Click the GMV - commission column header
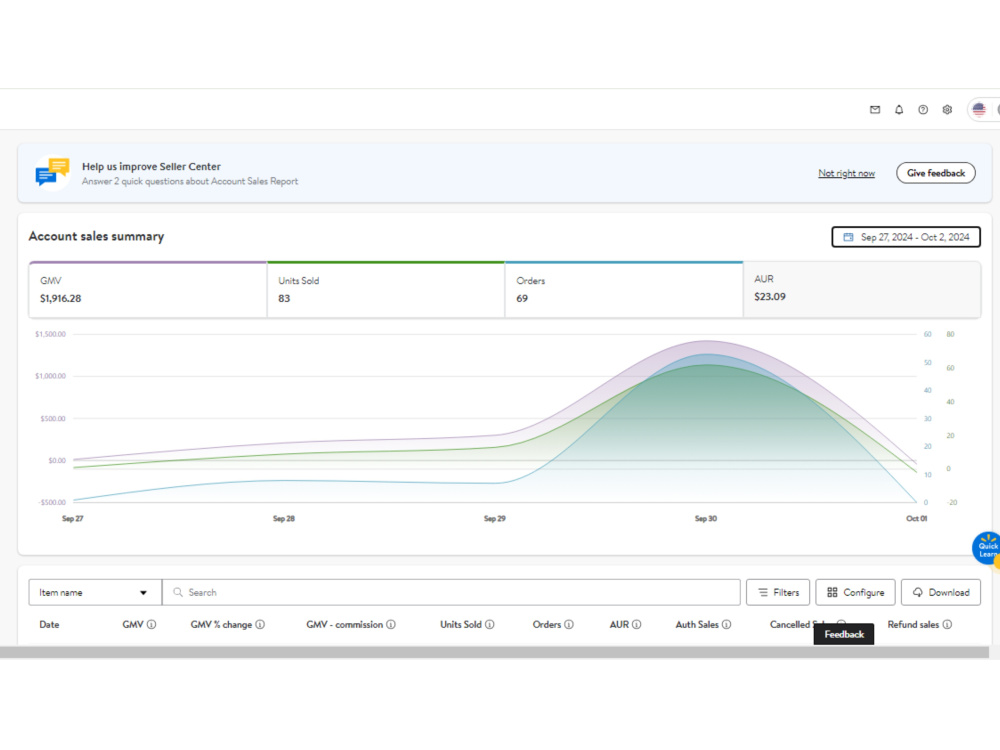The height and width of the screenshot is (750, 1000). (344, 624)
